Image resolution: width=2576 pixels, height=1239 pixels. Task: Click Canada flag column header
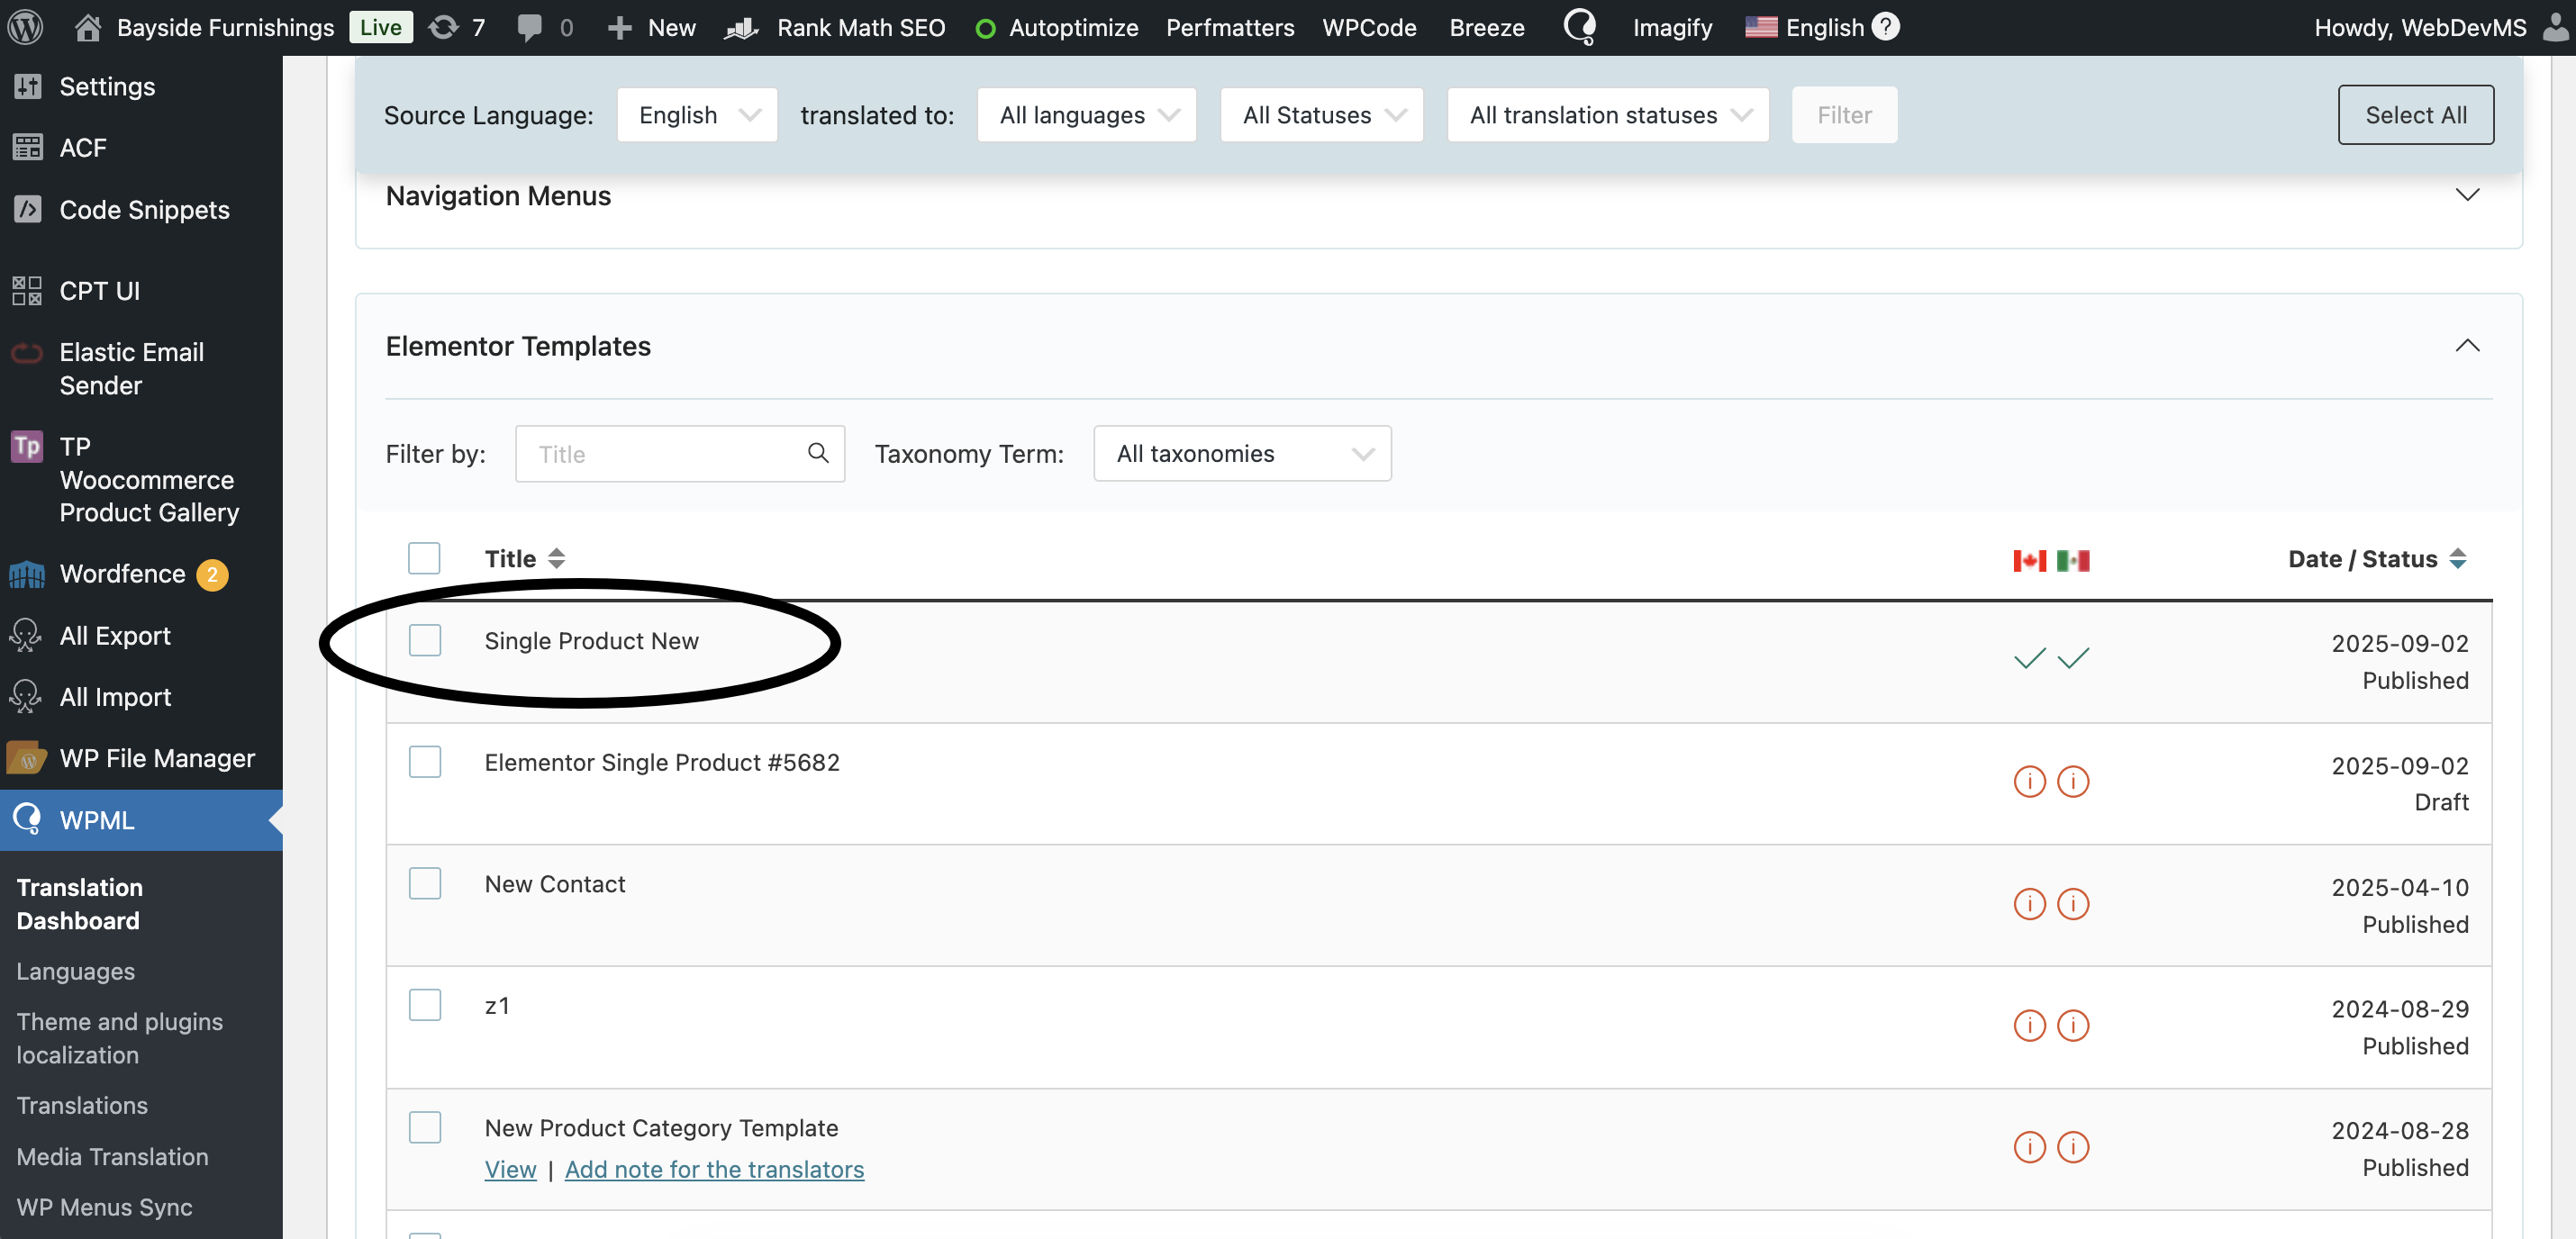click(x=2029, y=560)
